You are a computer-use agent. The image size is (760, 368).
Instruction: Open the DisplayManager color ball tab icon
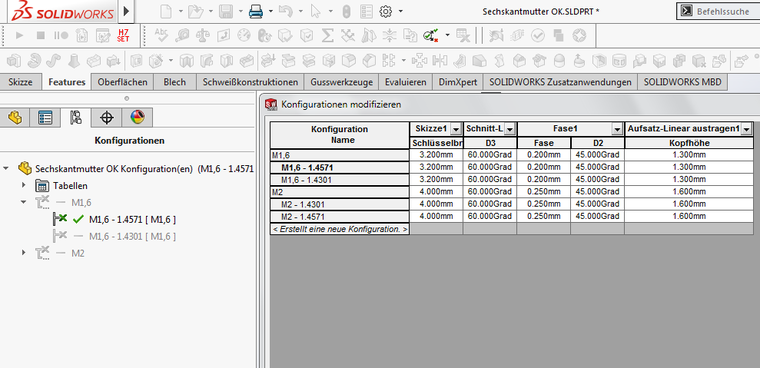(137, 117)
